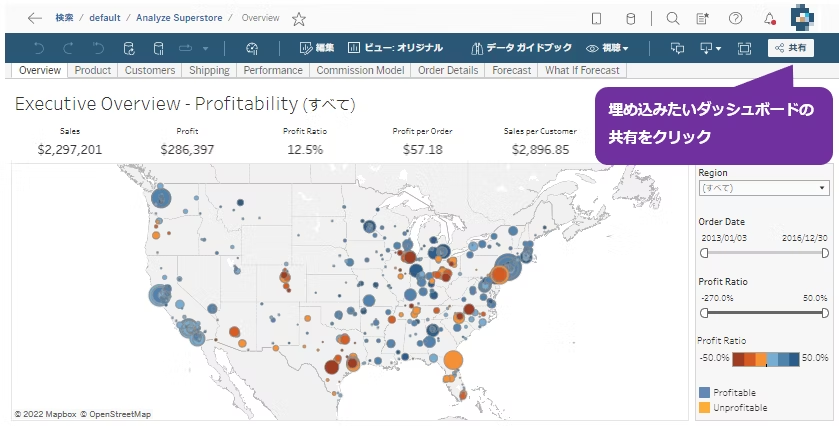The image size is (839, 426).
Task: Open the notifications bell
Action: pos(769,19)
